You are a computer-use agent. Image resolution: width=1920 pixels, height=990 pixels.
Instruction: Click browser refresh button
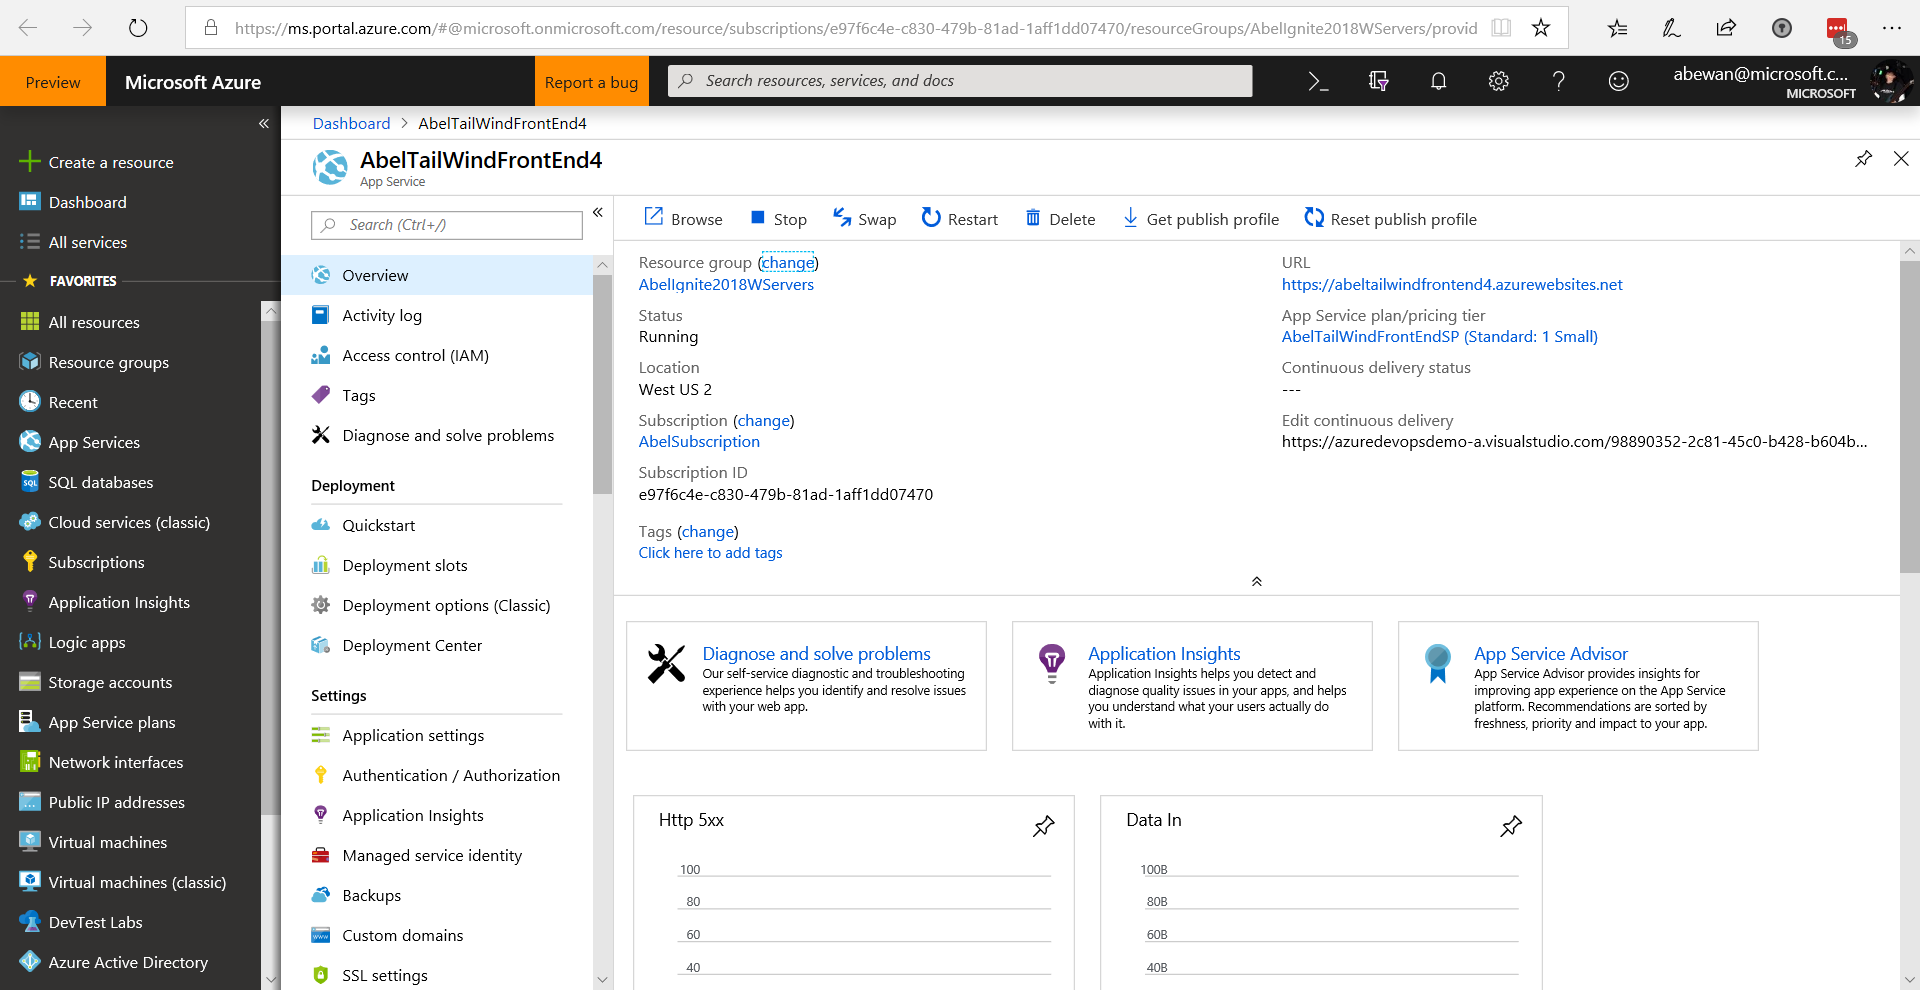138,28
